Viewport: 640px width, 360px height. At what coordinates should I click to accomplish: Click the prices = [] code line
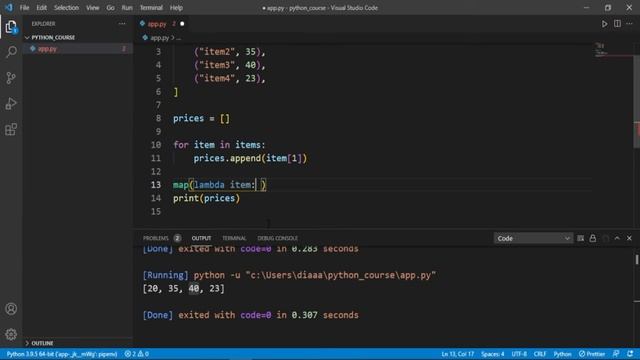(201, 119)
